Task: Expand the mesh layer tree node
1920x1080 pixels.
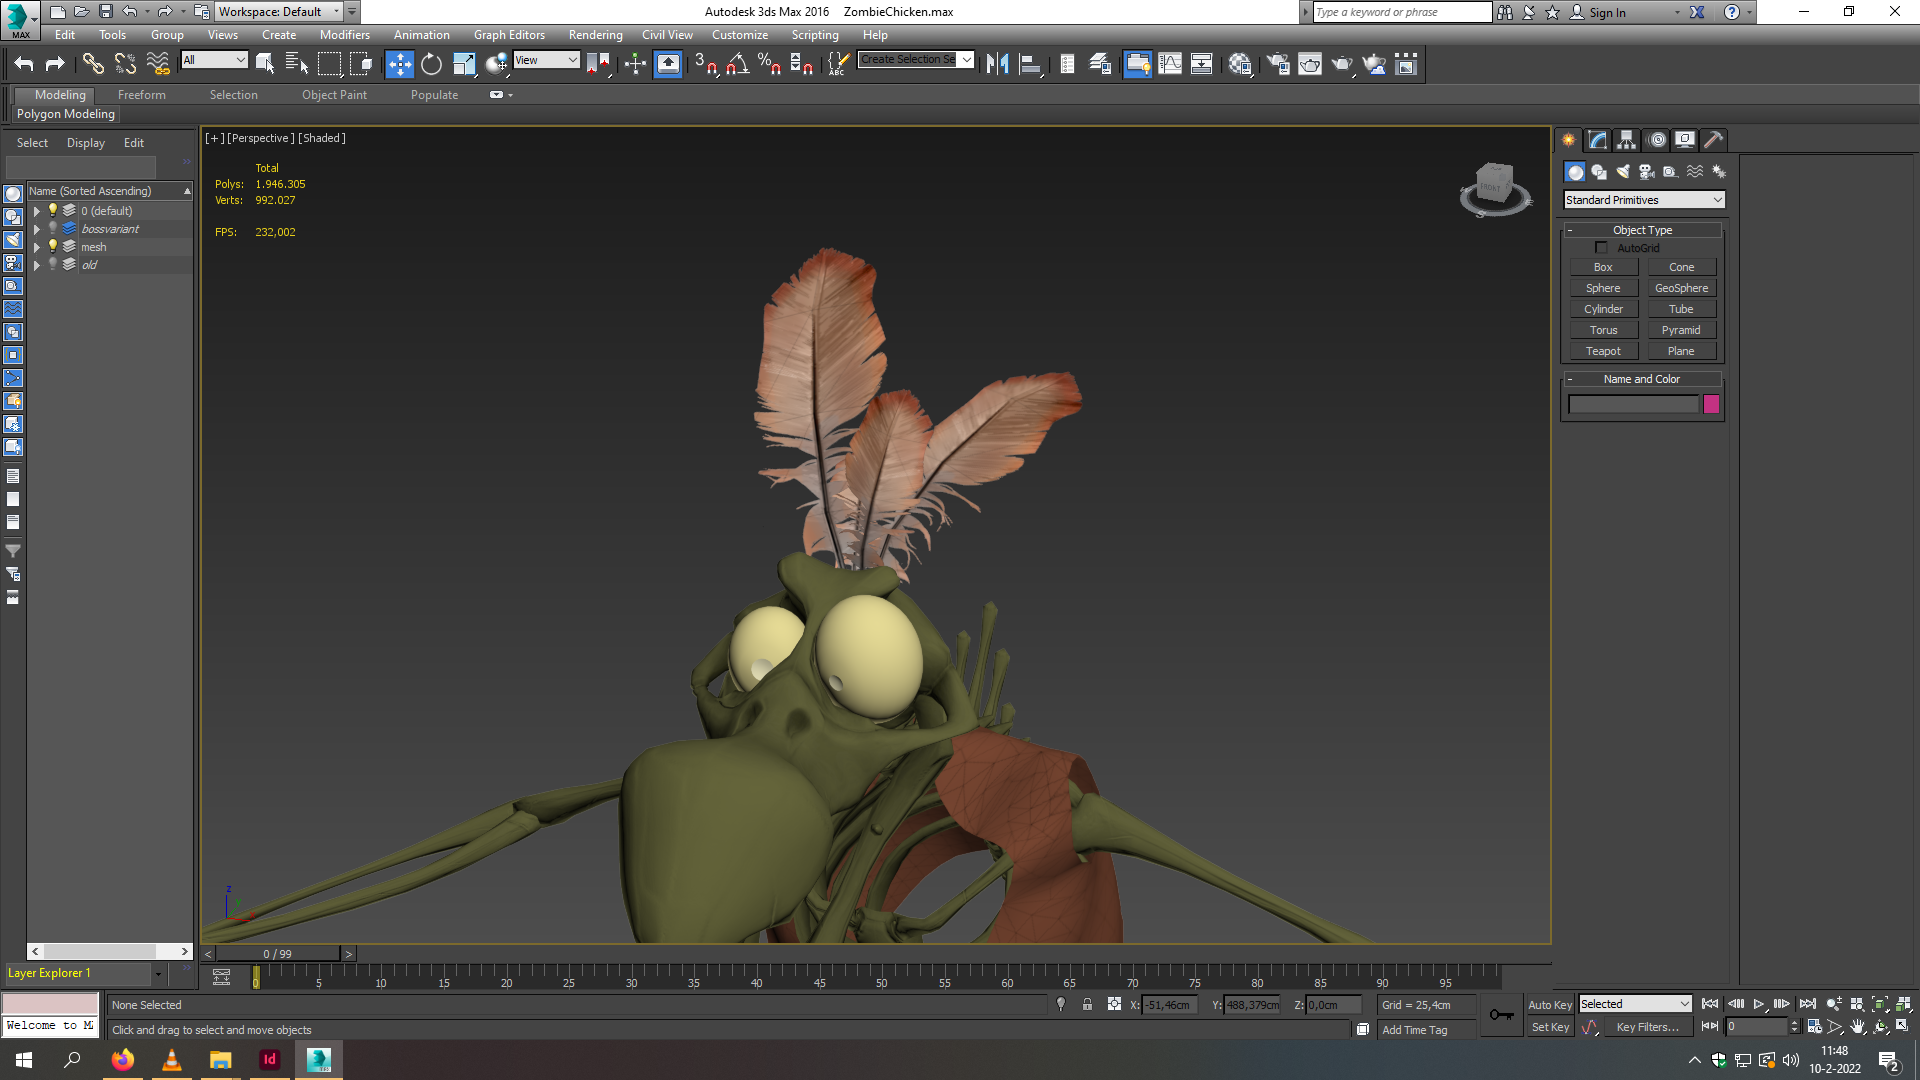Action: (x=37, y=247)
